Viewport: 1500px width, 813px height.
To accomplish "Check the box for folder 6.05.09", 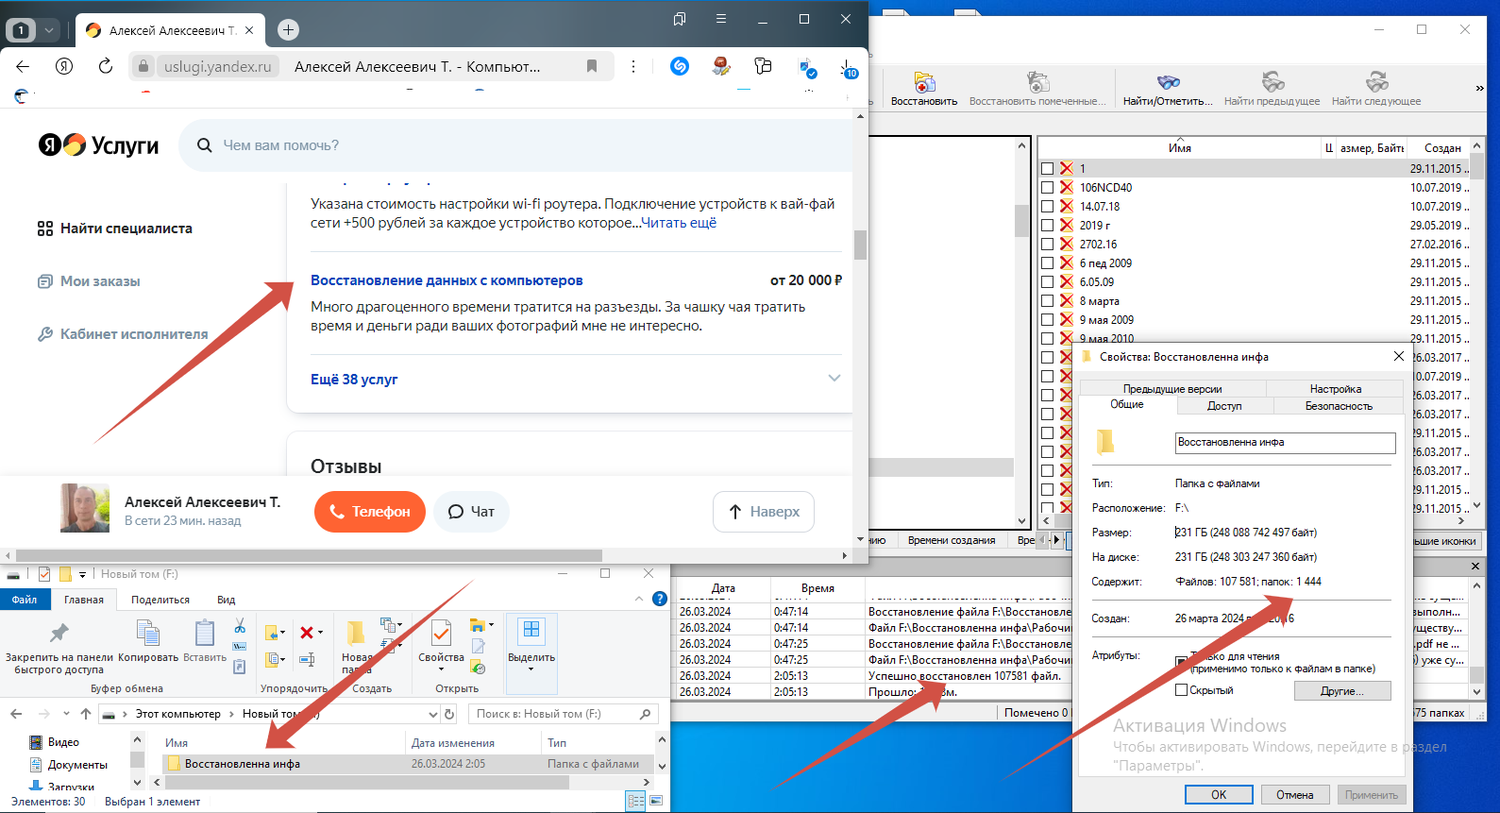I will tap(1047, 282).
